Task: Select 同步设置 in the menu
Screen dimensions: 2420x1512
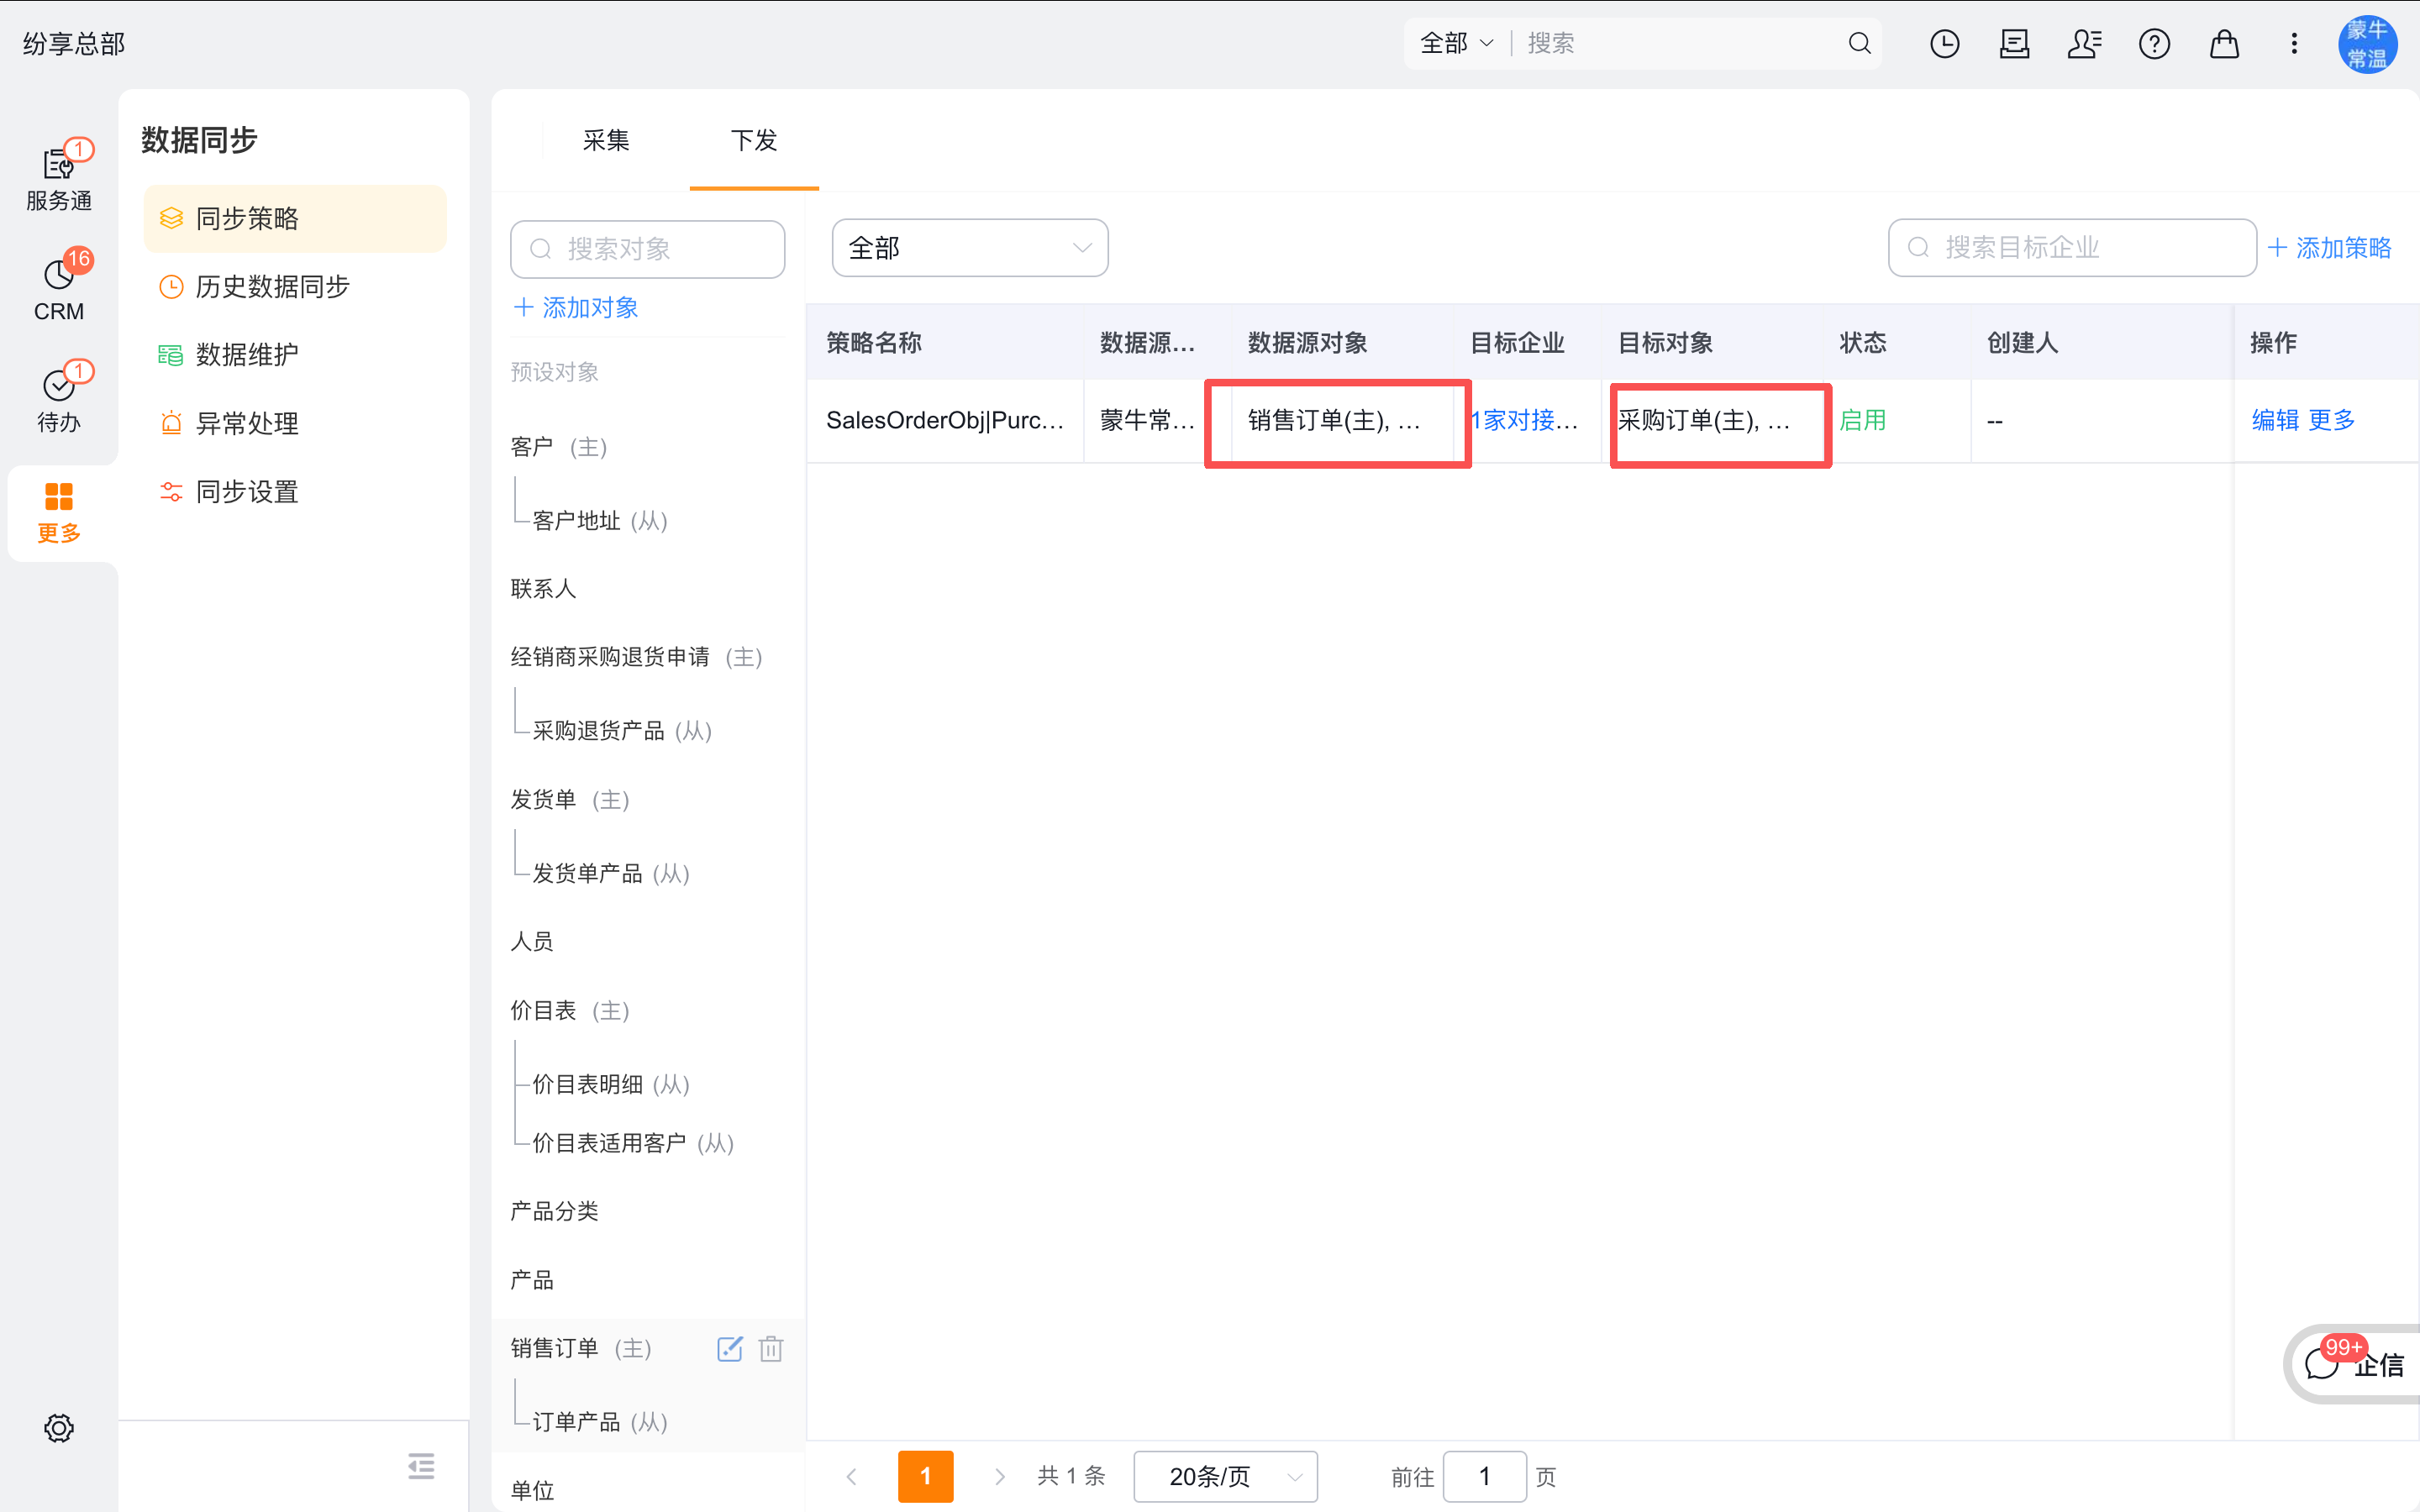Action: [x=295, y=492]
